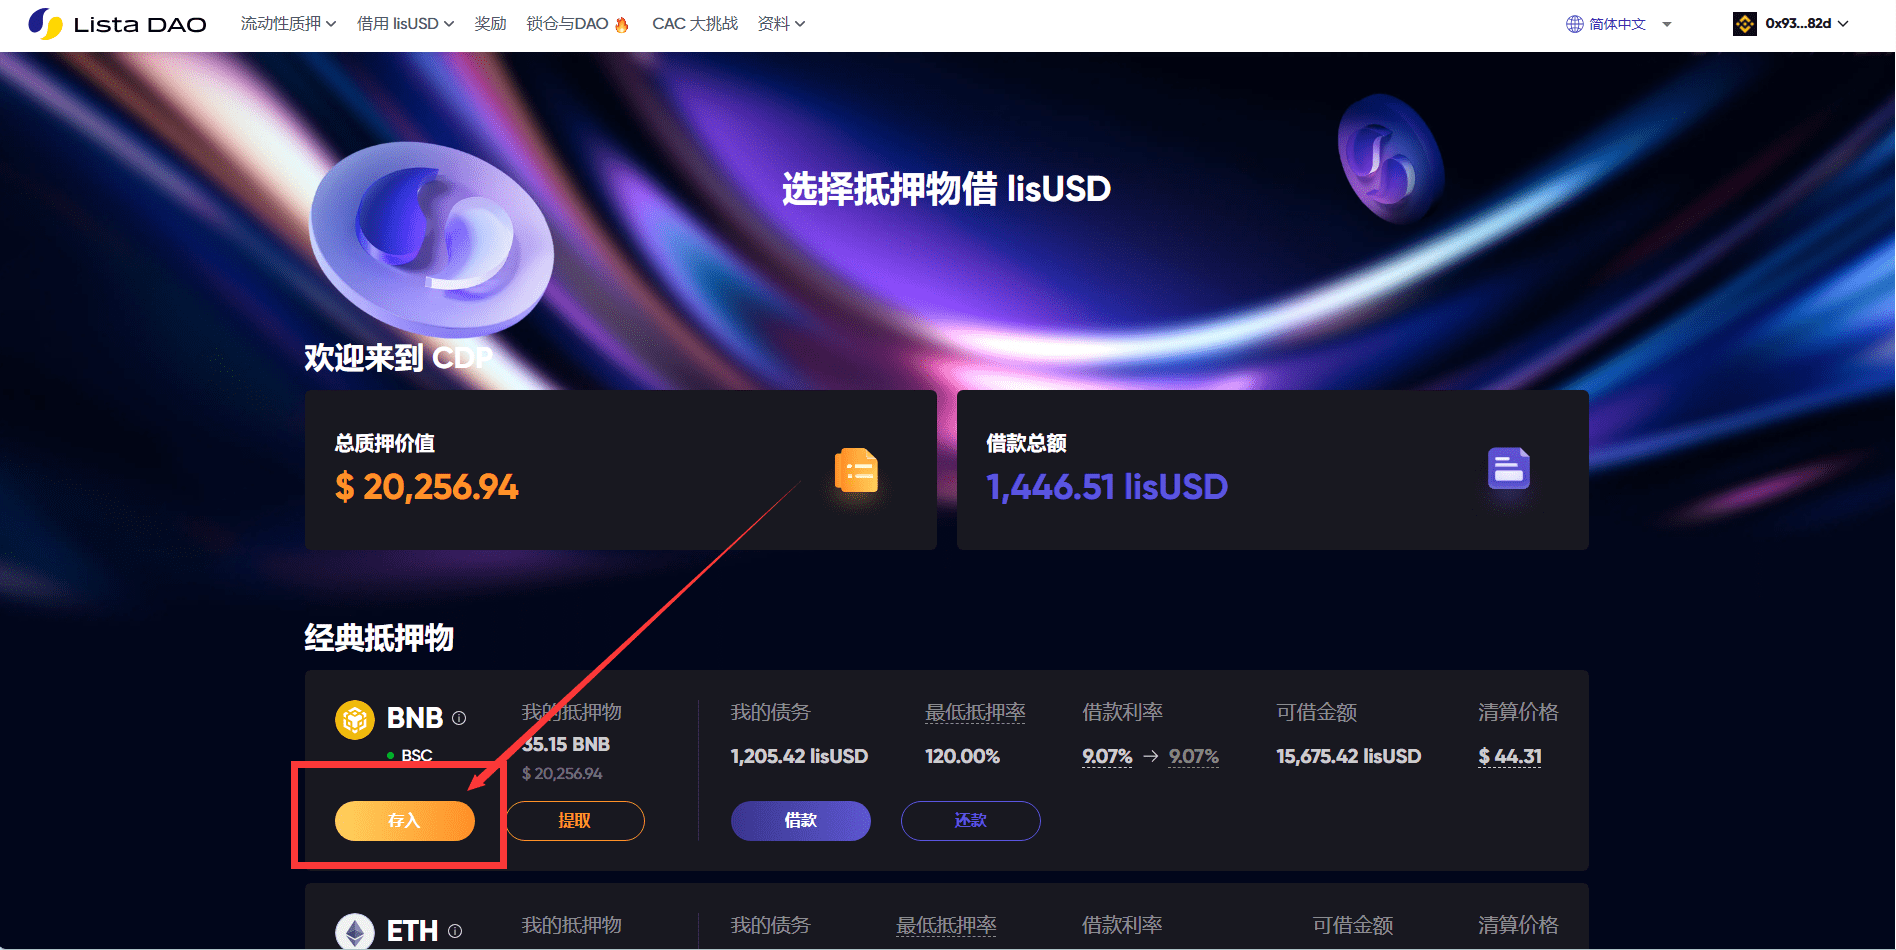The width and height of the screenshot is (1896, 950).
Task: Expand the 资料 dropdown menu
Action: (x=781, y=23)
